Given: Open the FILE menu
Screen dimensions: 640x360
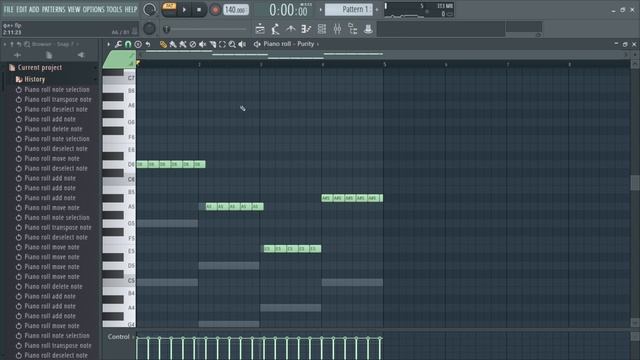Looking at the screenshot, I should point(8,9).
